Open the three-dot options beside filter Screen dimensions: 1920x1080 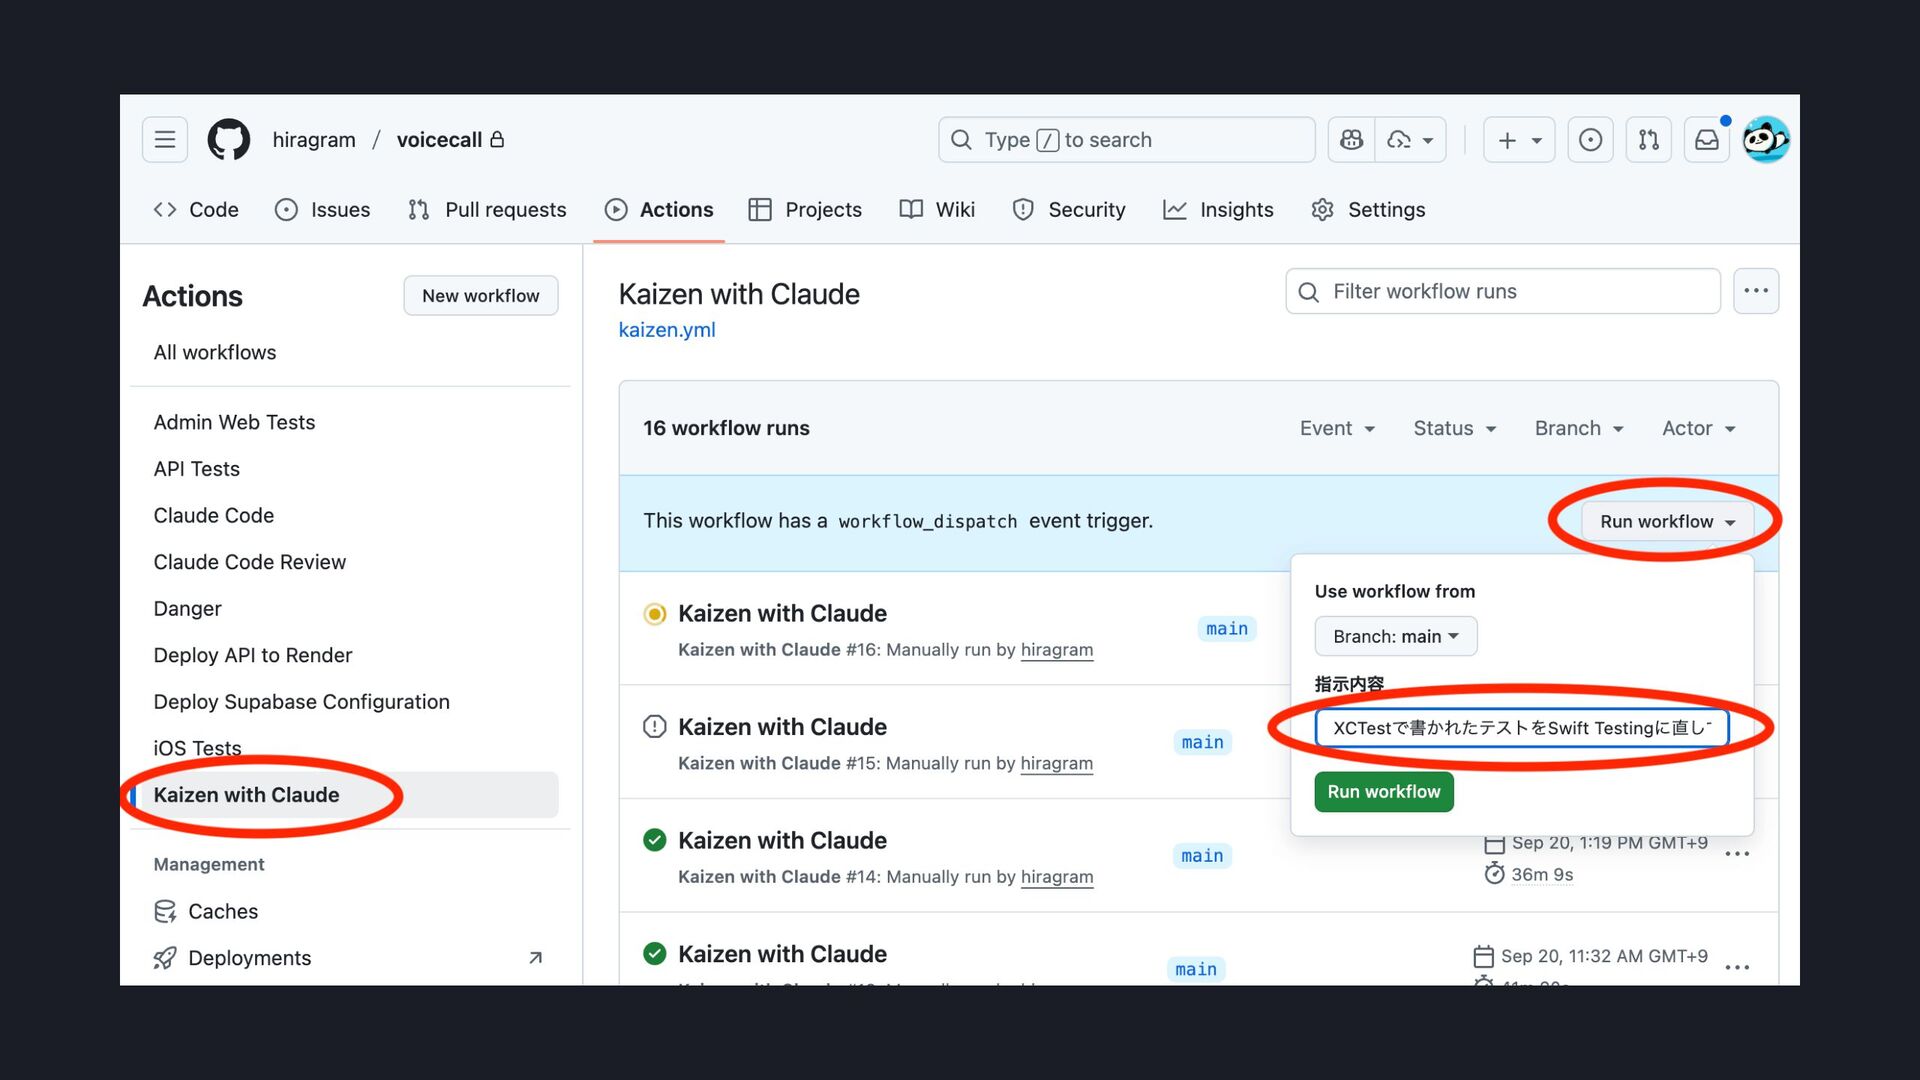1756,292
